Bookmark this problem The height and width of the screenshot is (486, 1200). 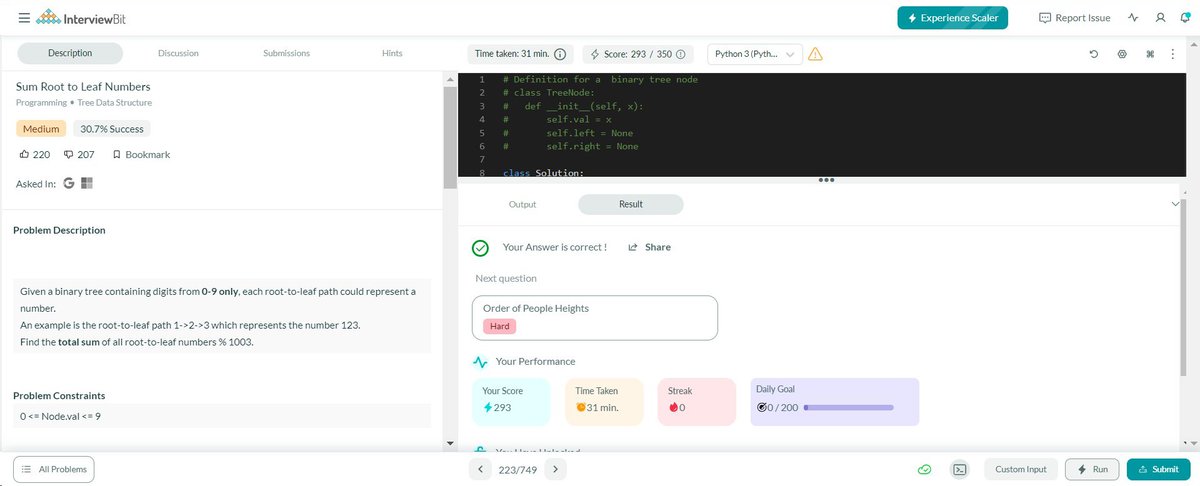click(141, 155)
